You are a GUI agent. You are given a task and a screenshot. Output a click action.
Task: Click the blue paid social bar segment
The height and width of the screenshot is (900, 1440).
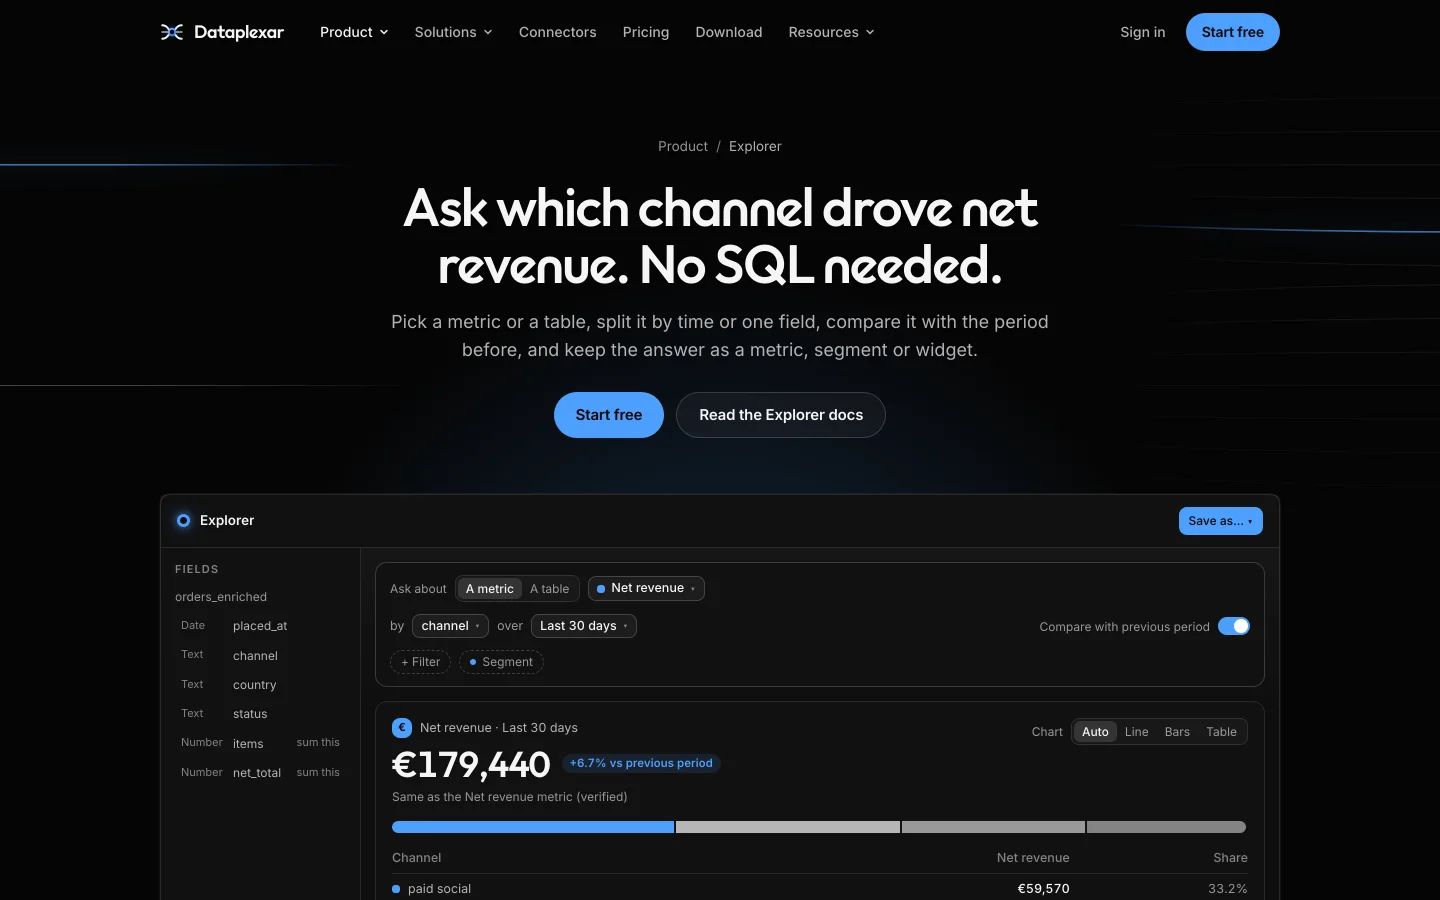533,827
